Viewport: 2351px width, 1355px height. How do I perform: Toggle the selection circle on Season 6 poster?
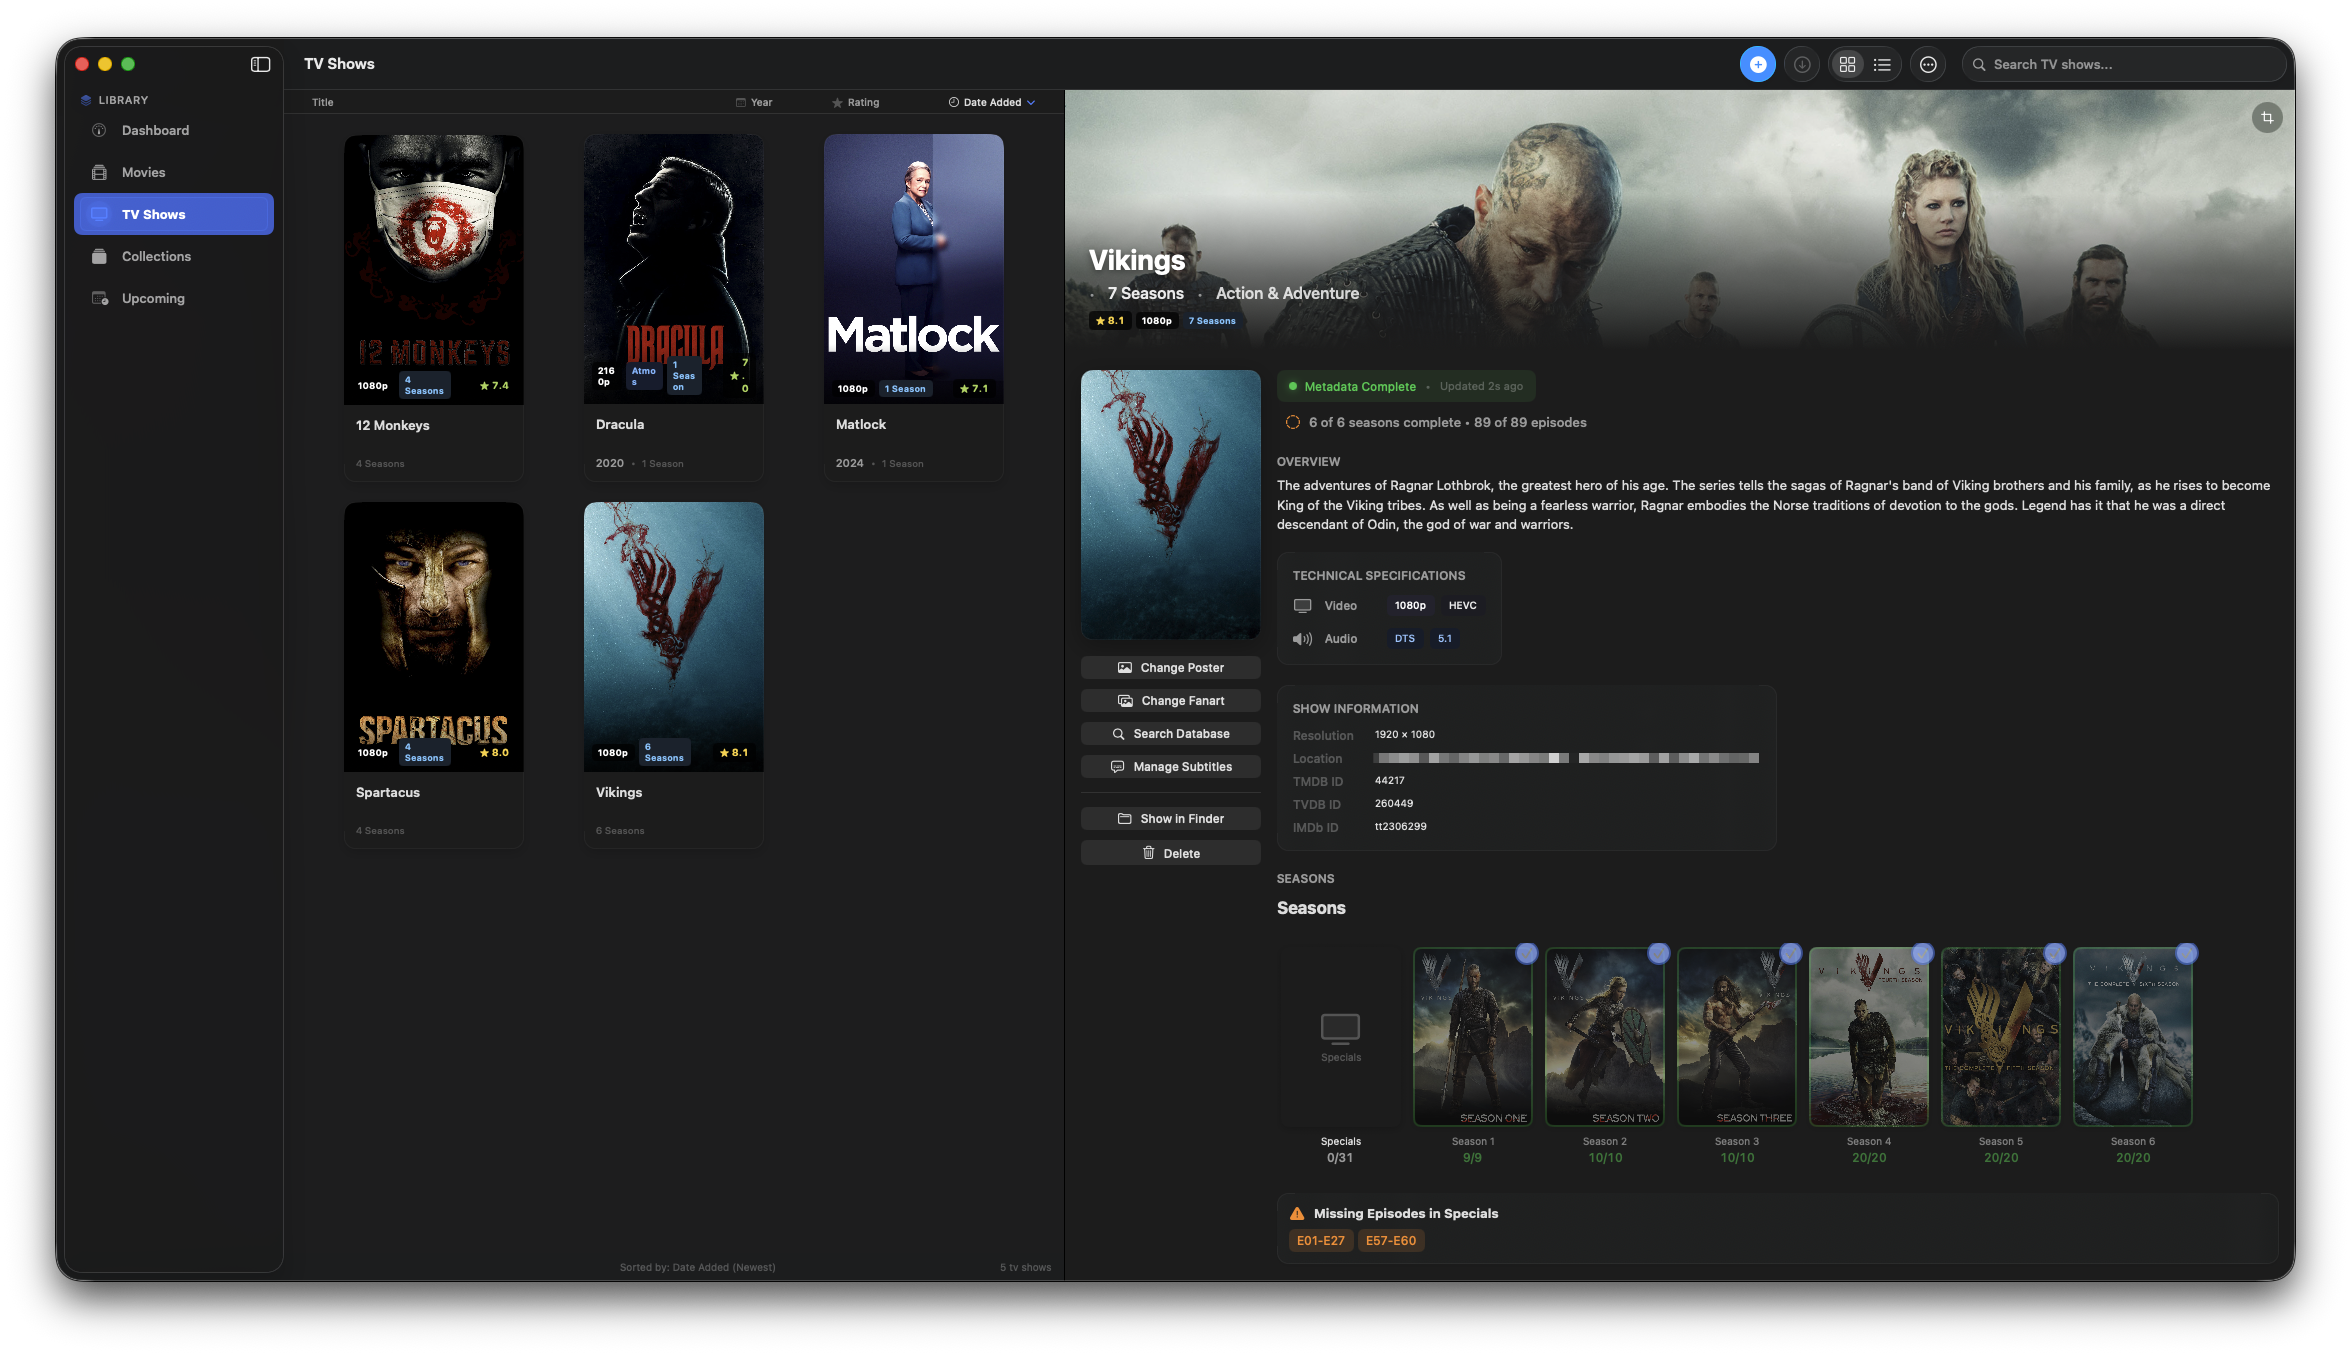pos(2185,954)
